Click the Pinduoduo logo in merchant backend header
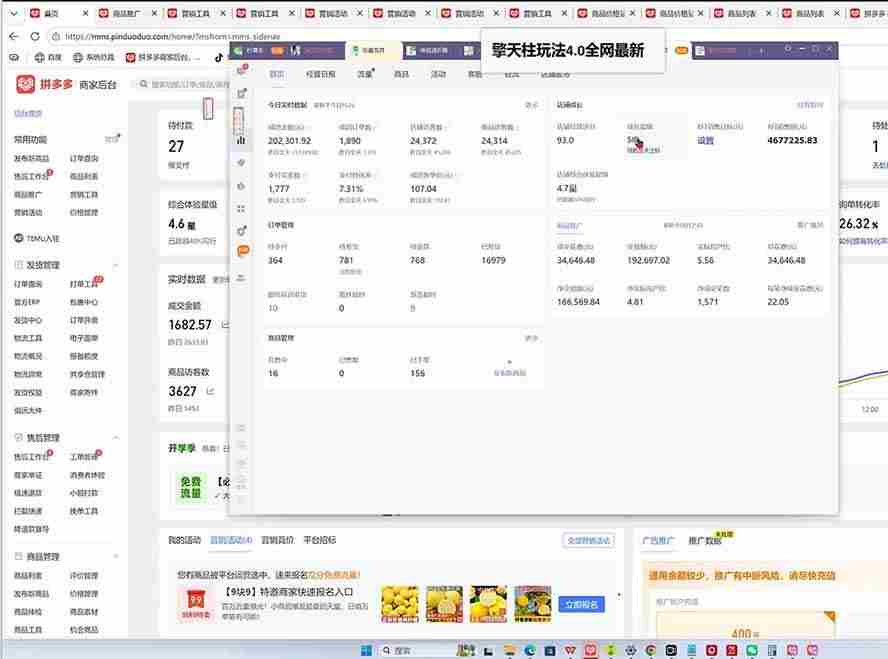 click(25, 84)
